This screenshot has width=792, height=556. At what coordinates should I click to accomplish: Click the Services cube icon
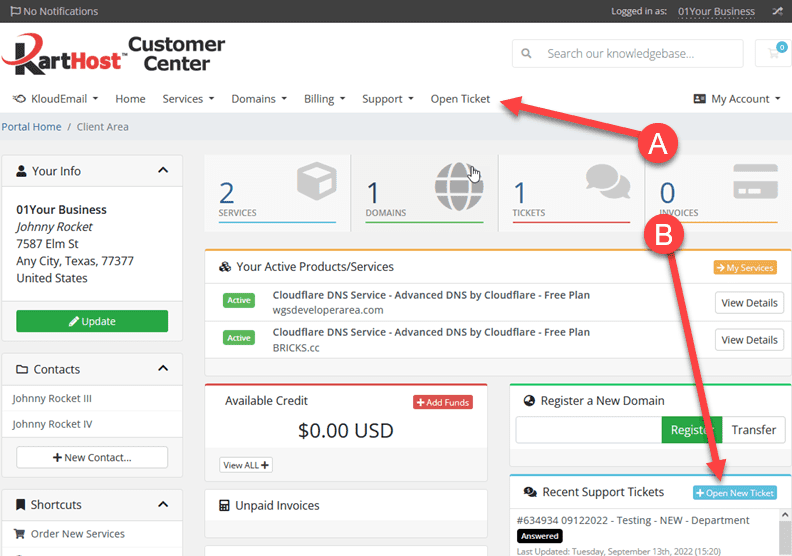[317, 181]
